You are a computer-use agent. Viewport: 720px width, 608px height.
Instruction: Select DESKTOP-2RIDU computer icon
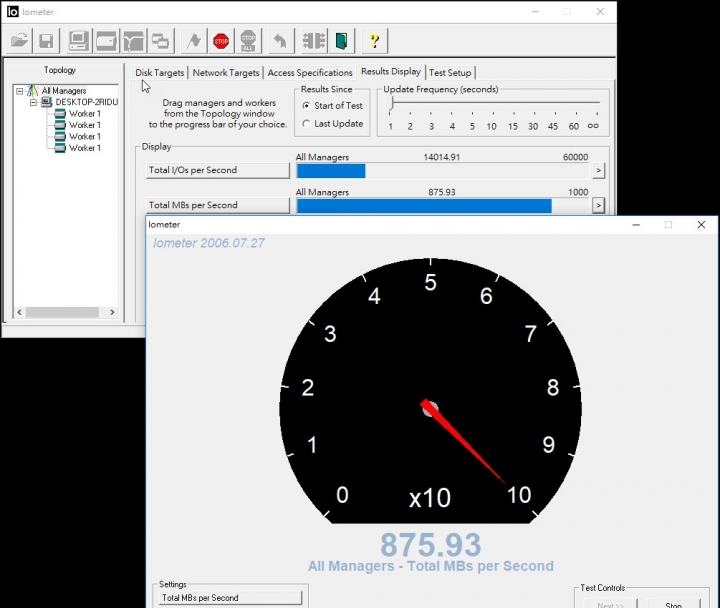click(x=46, y=102)
